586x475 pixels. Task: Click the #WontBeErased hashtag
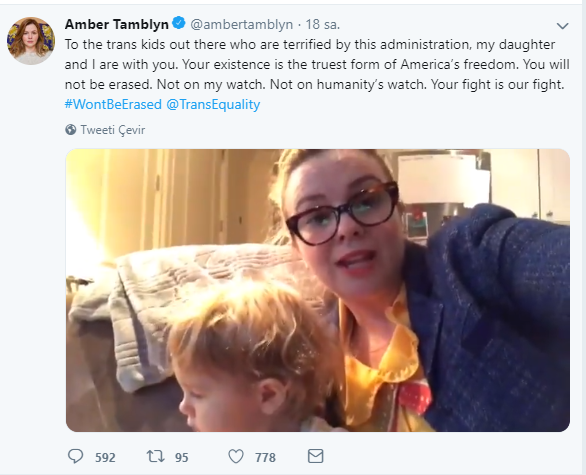(x=113, y=104)
